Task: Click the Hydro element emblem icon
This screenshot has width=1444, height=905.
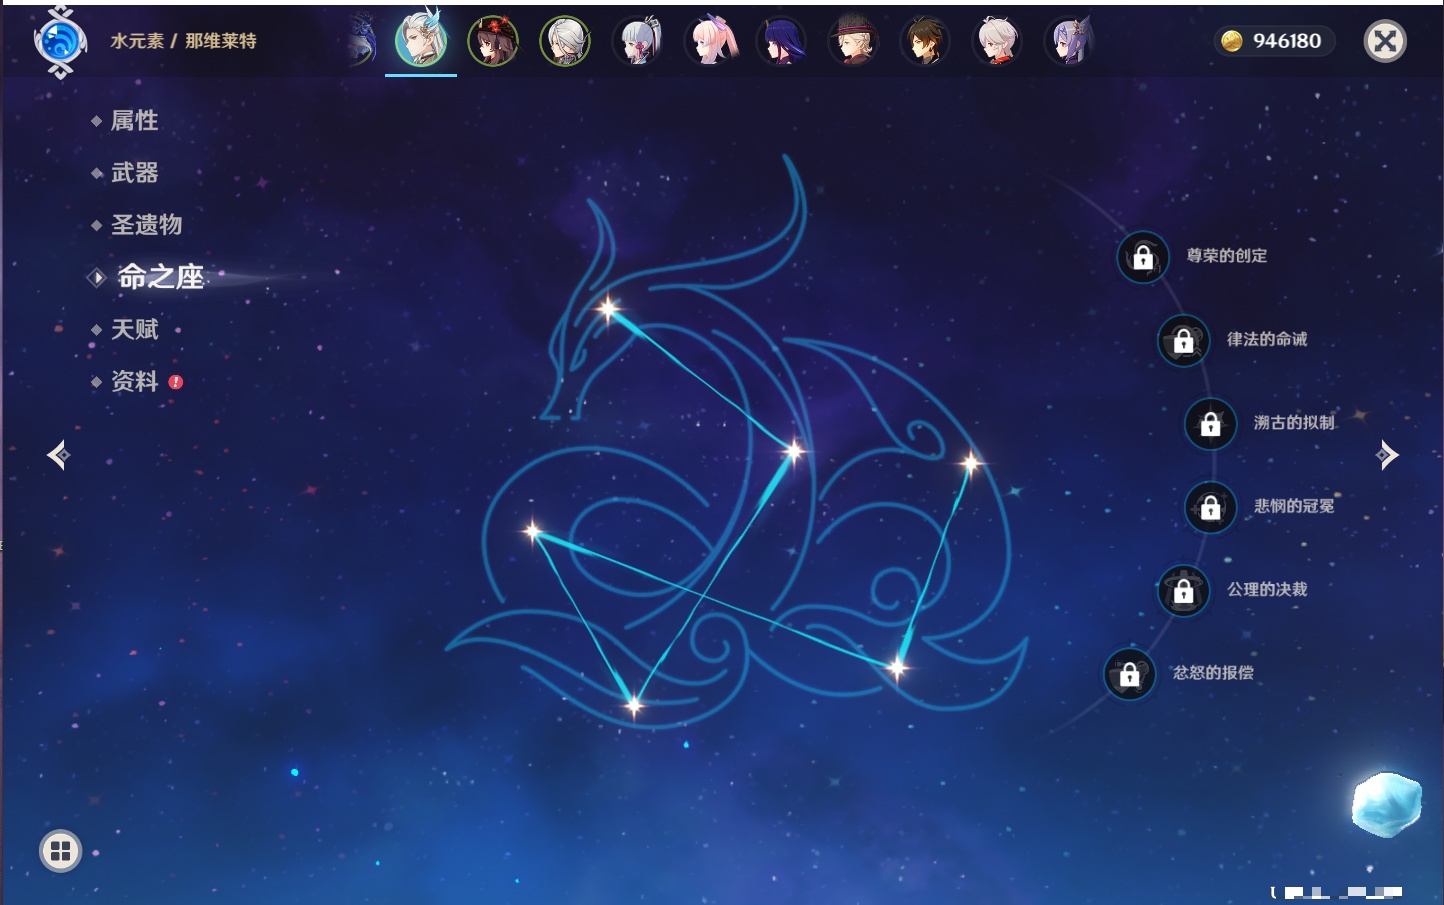Action: [x=60, y=42]
